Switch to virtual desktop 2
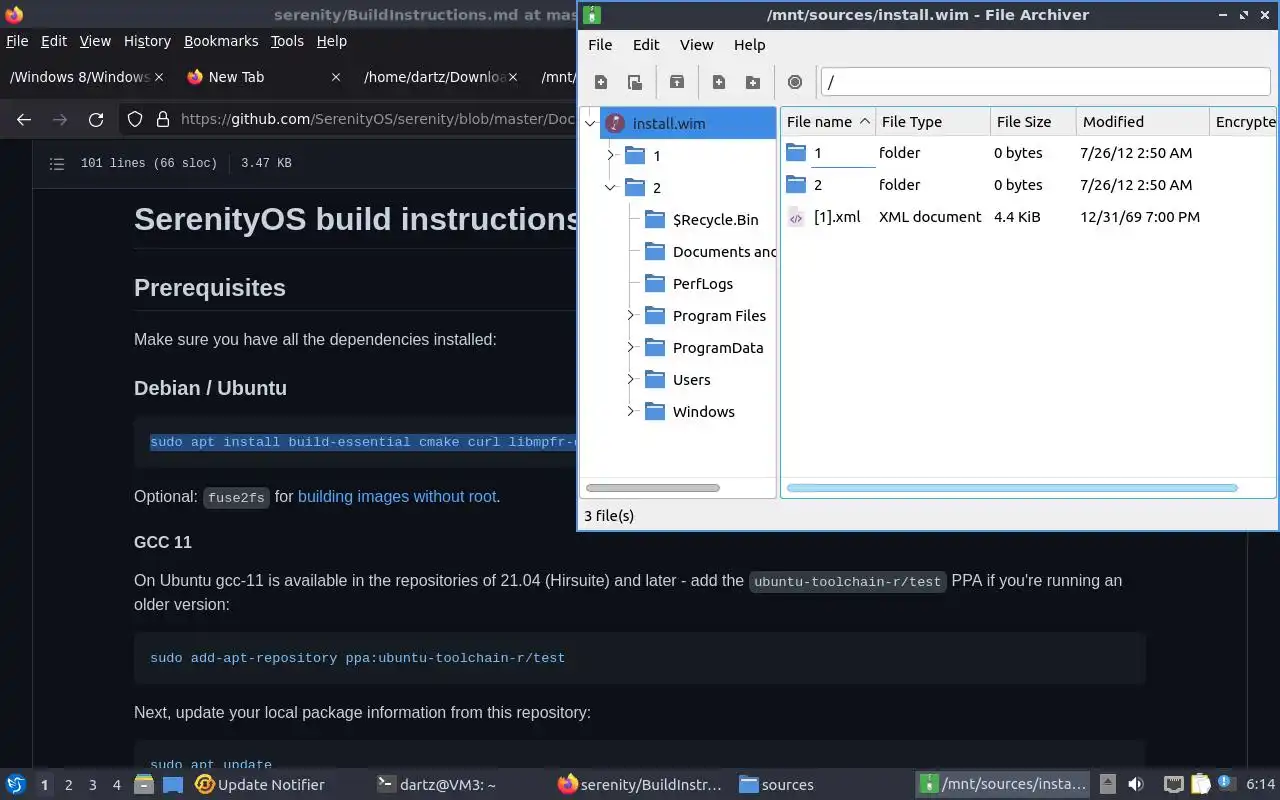 (68, 785)
